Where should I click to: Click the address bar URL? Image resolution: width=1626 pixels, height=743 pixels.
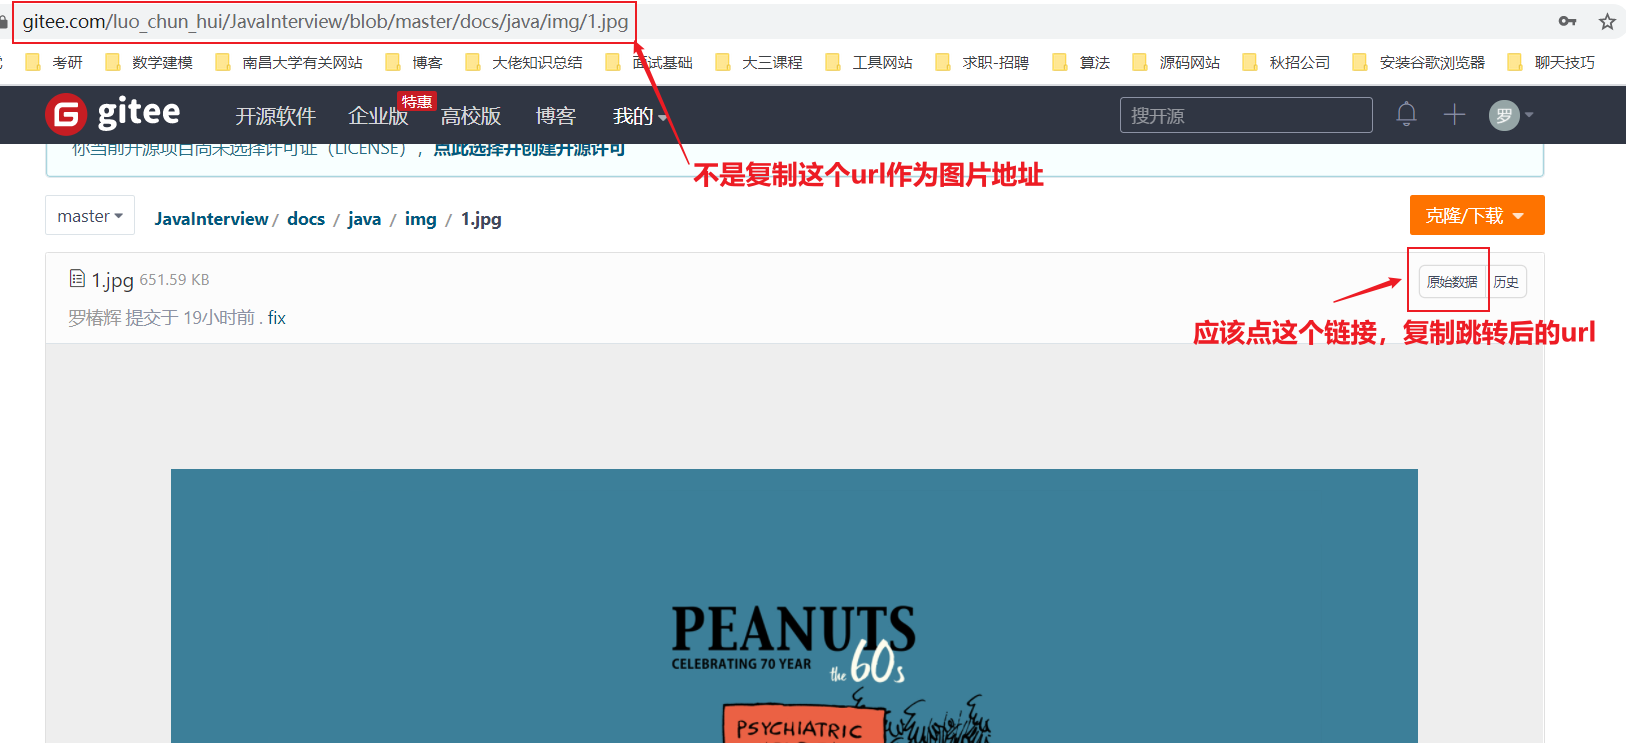tap(325, 21)
